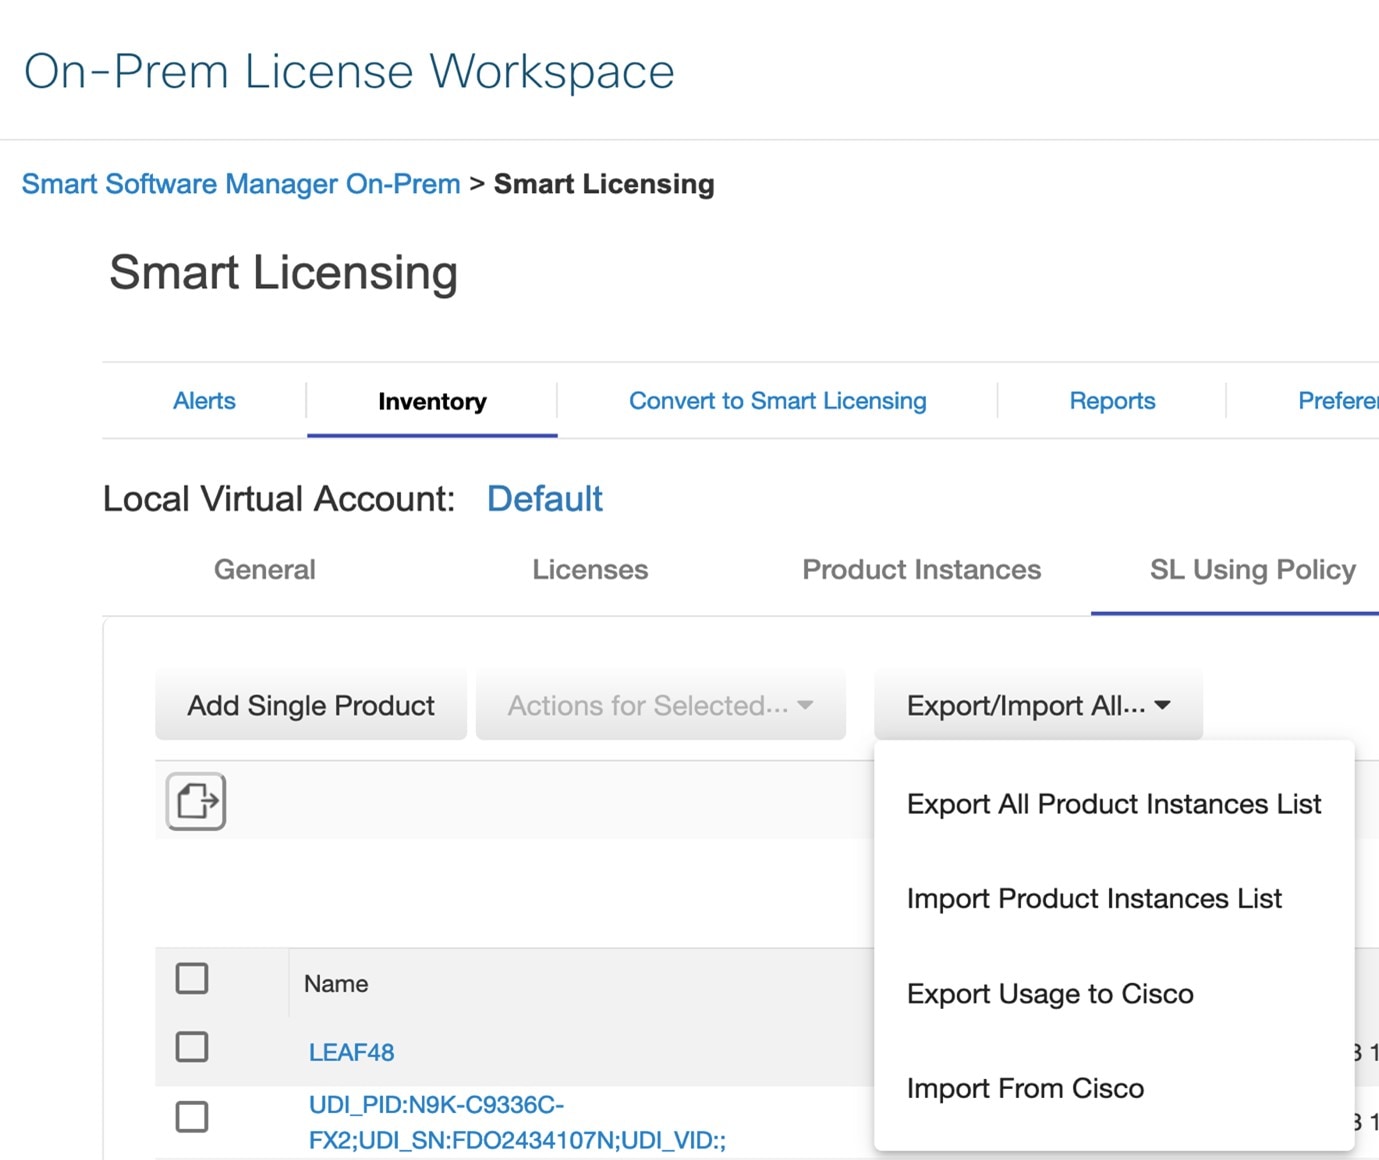Screen dimensions: 1379x1160
Task: Click the Add Single Product button
Action: click(x=311, y=706)
